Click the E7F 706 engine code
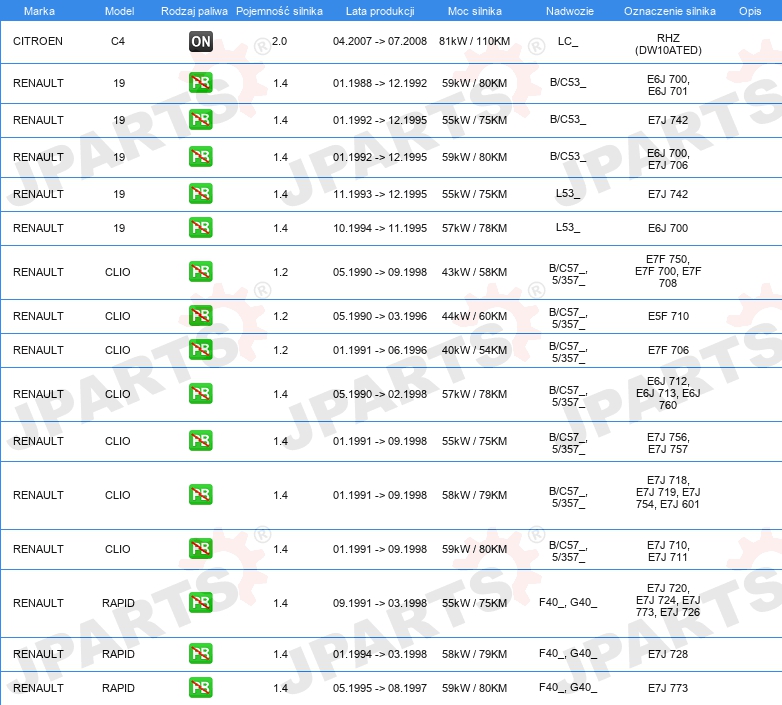Screen dimensions: 782x705 click(x=668, y=350)
